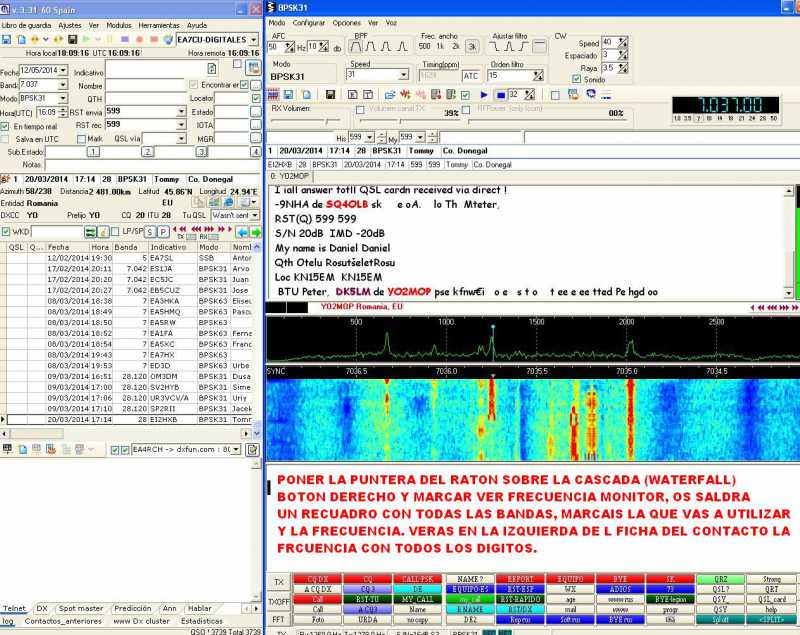
Task: Toggle the 'En tiempo real' checkbox
Action: click(x=6, y=127)
